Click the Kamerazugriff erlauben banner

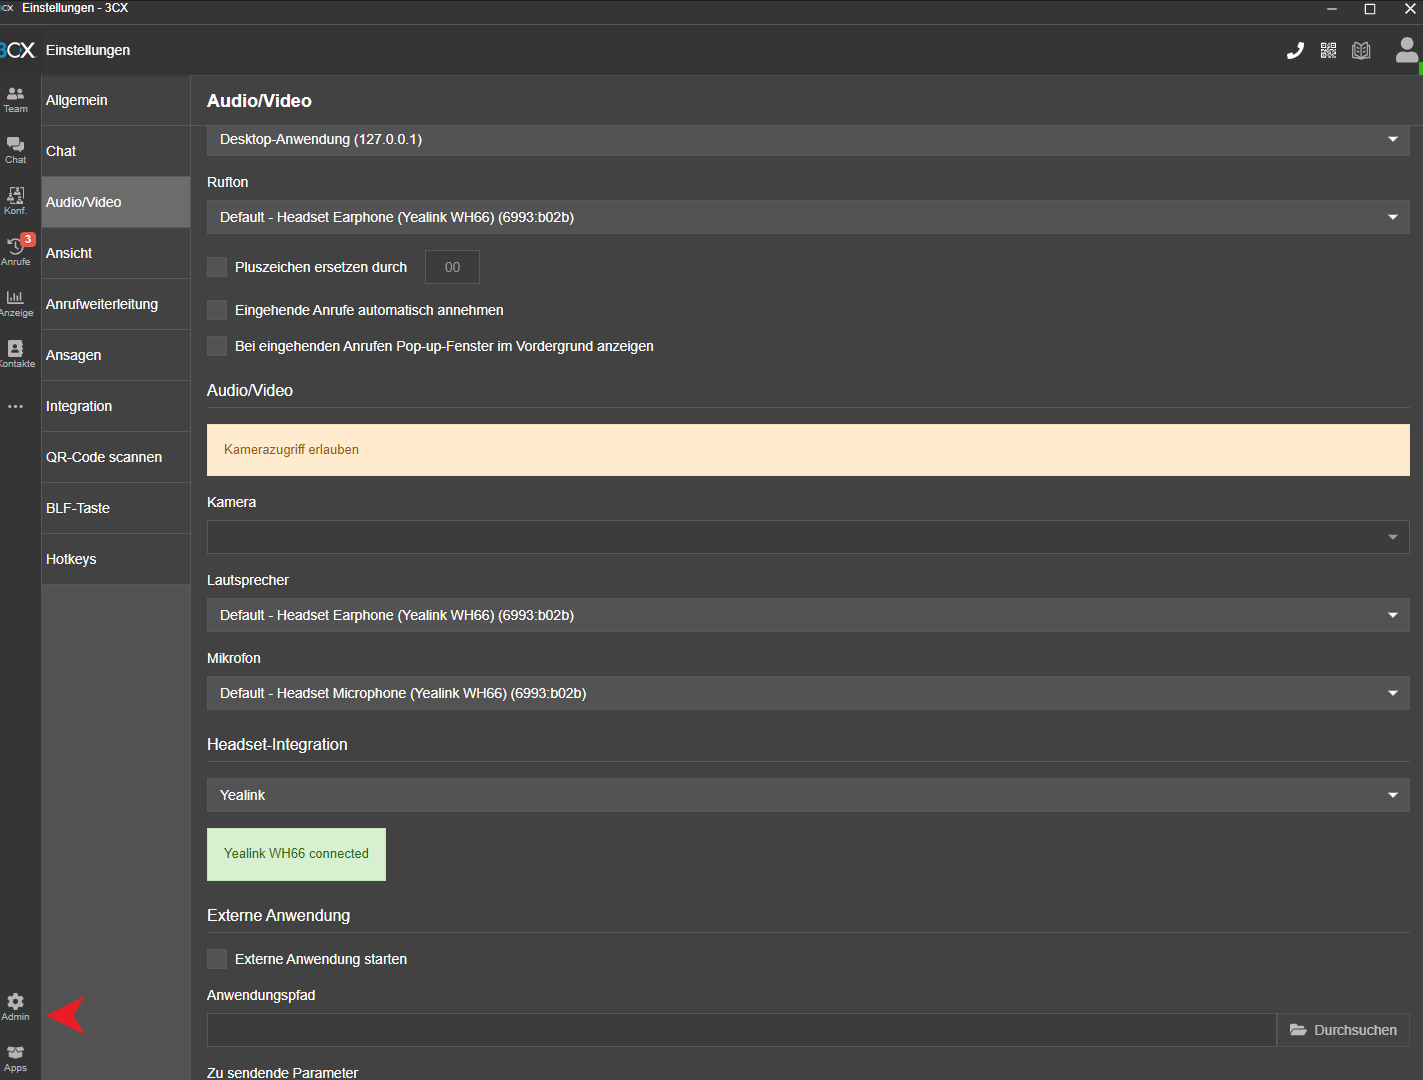coord(807,450)
